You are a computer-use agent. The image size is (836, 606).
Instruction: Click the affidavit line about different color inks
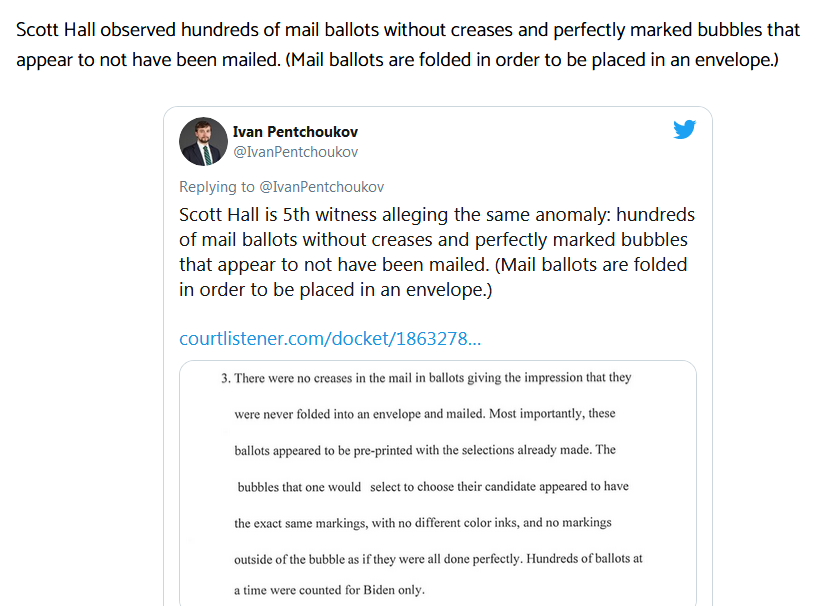click(x=423, y=522)
